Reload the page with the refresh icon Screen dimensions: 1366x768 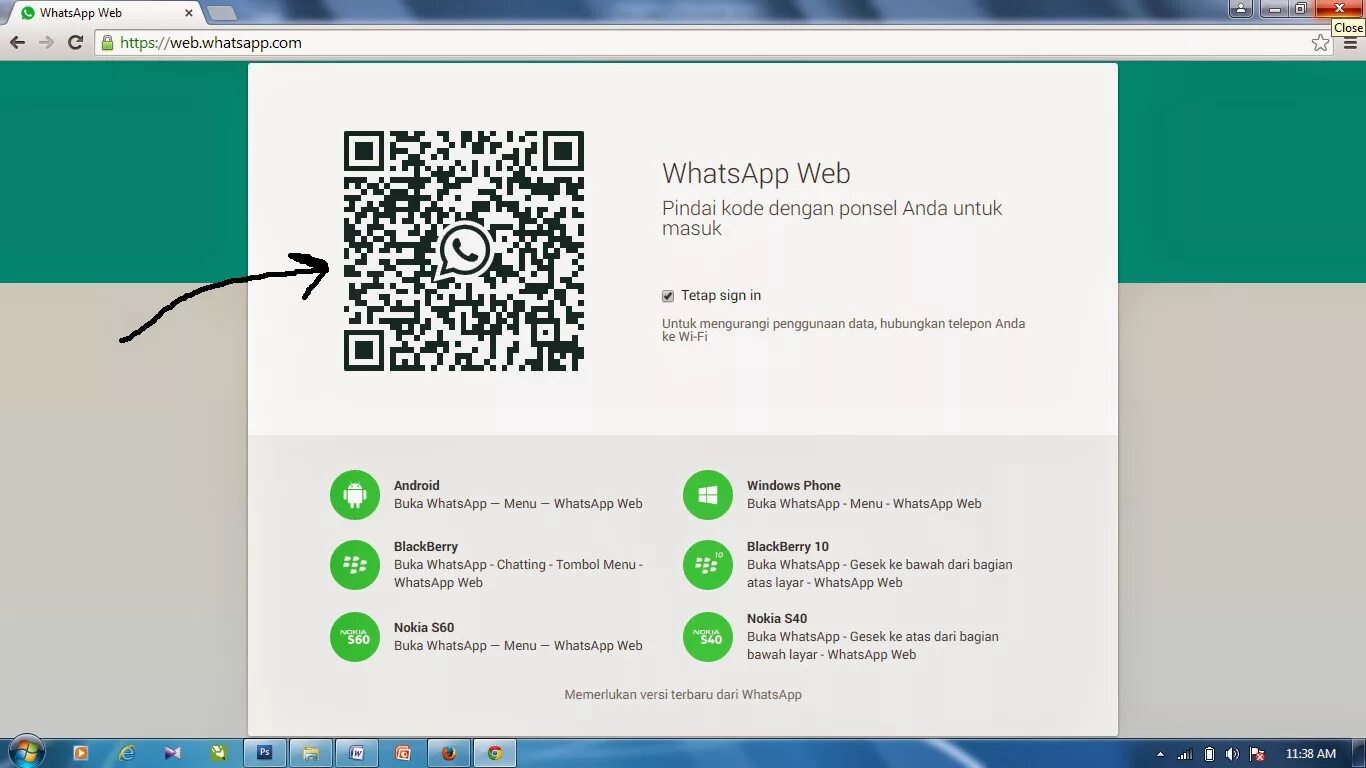(75, 43)
